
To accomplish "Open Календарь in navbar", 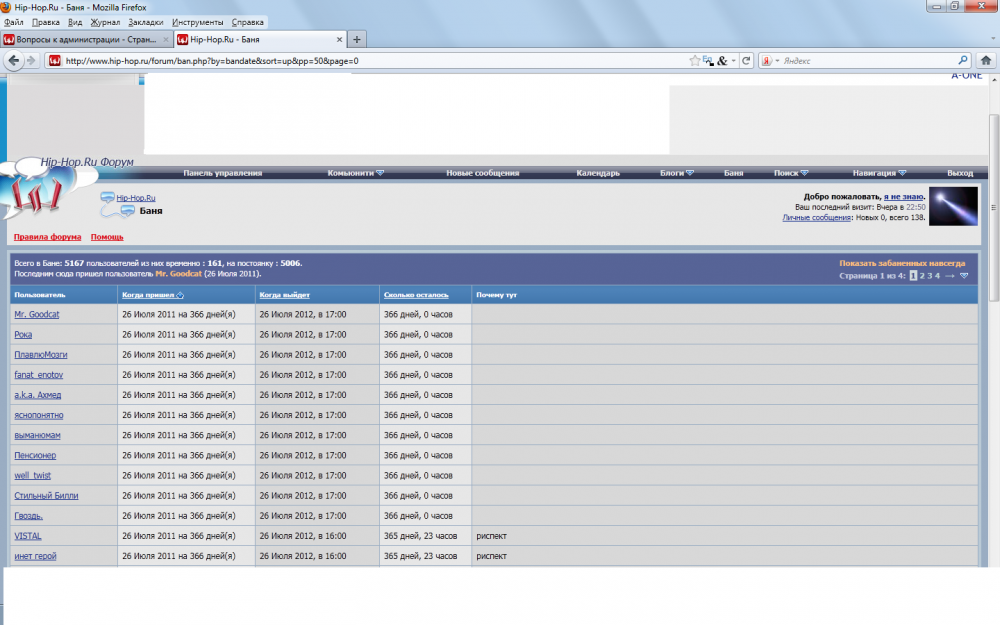I will [598, 173].
